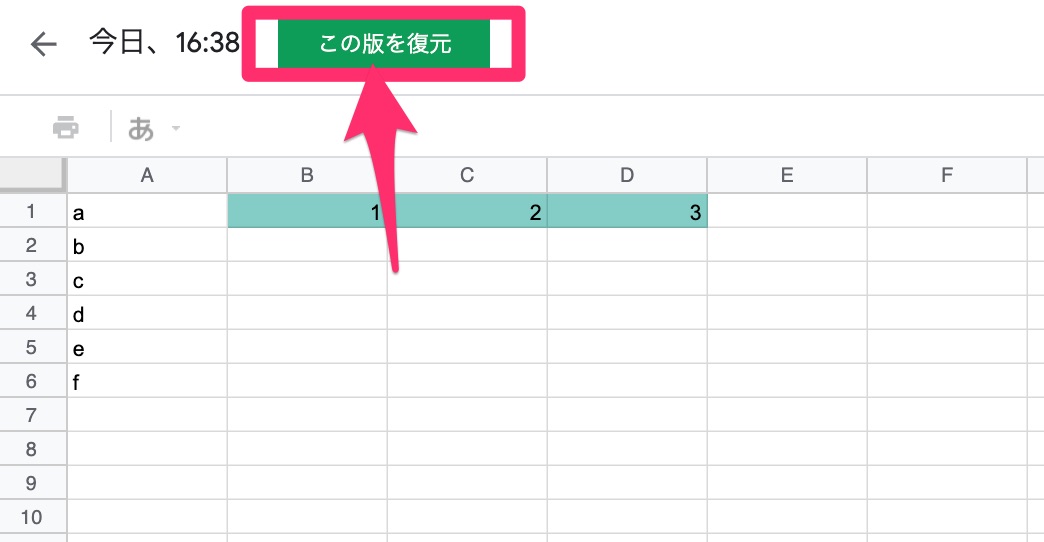Select row 10 header
This screenshot has width=1044, height=542.
[x=32, y=517]
